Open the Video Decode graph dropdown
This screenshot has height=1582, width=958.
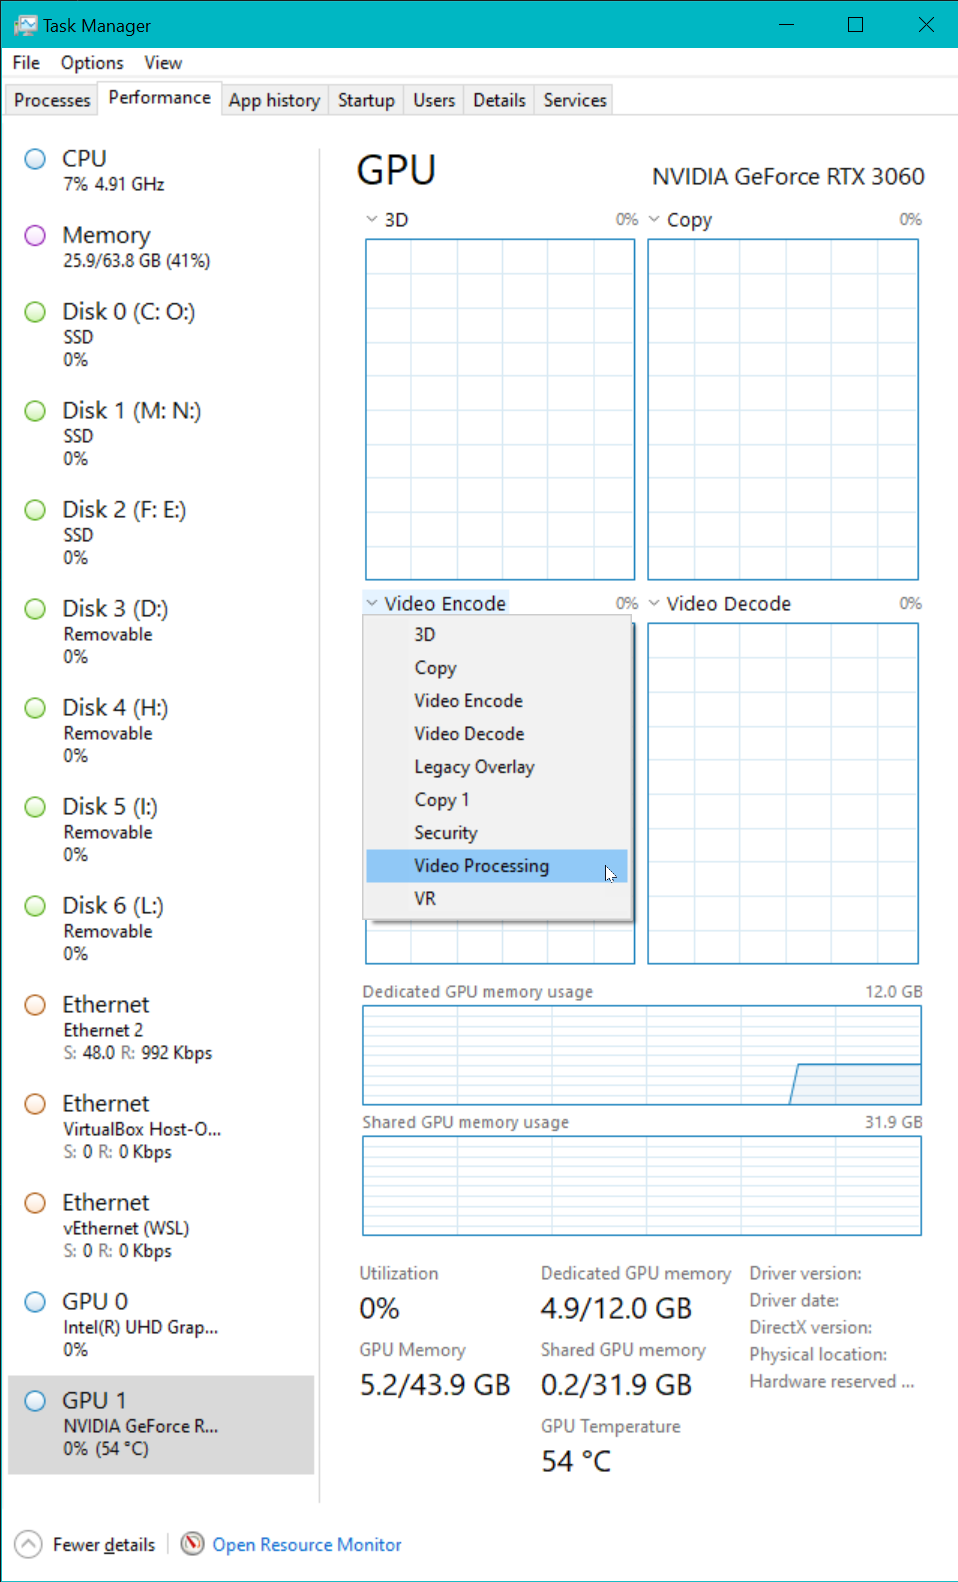click(x=655, y=604)
